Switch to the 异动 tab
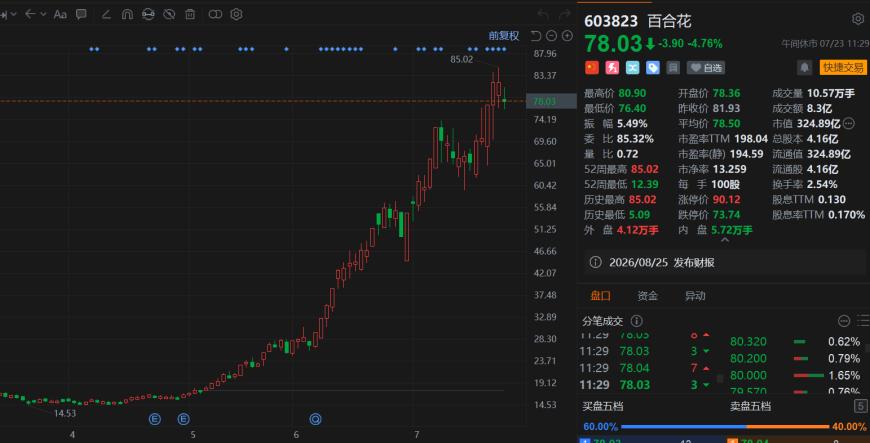This screenshot has height=443, width=870. coord(695,296)
